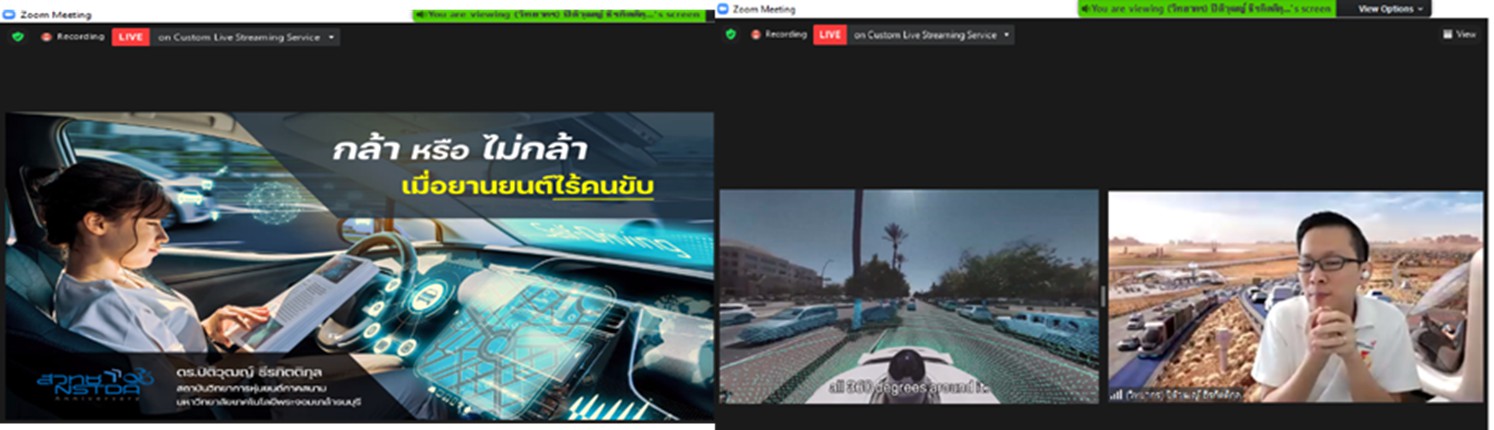Click the 'Recording' text in right window
The height and width of the screenshot is (430, 1494).
click(x=787, y=34)
